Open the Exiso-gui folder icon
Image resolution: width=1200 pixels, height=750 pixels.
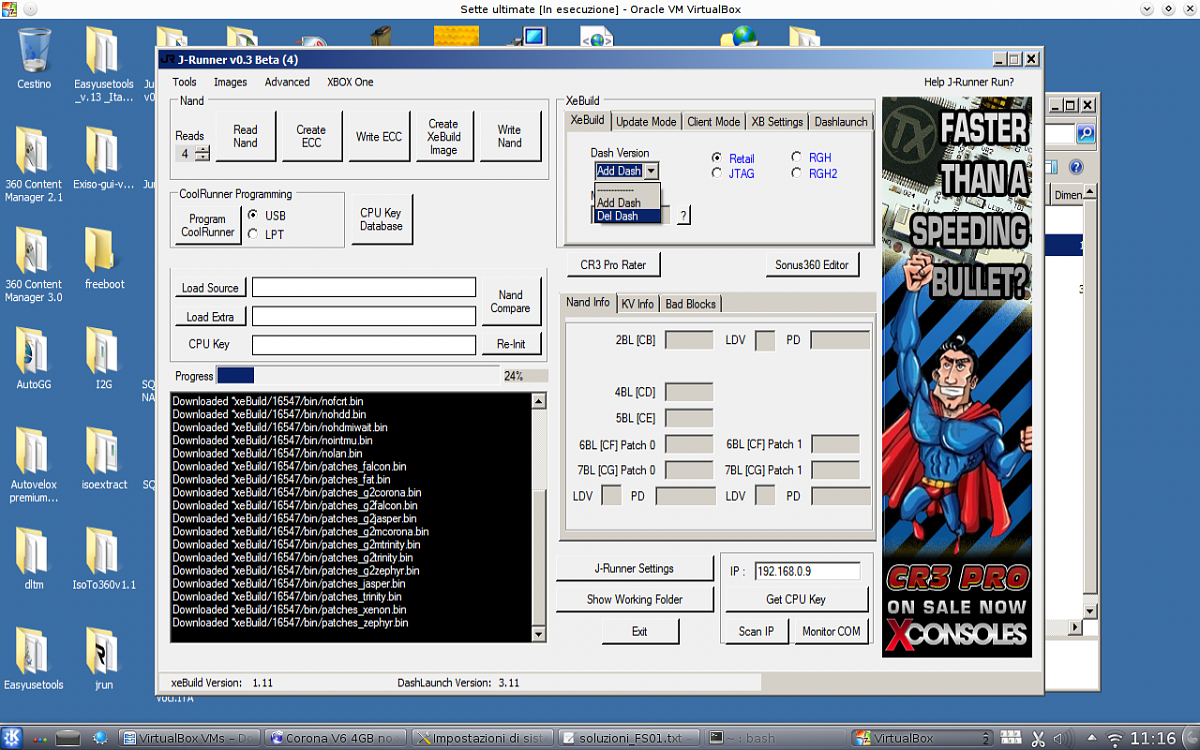tap(102, 150)
